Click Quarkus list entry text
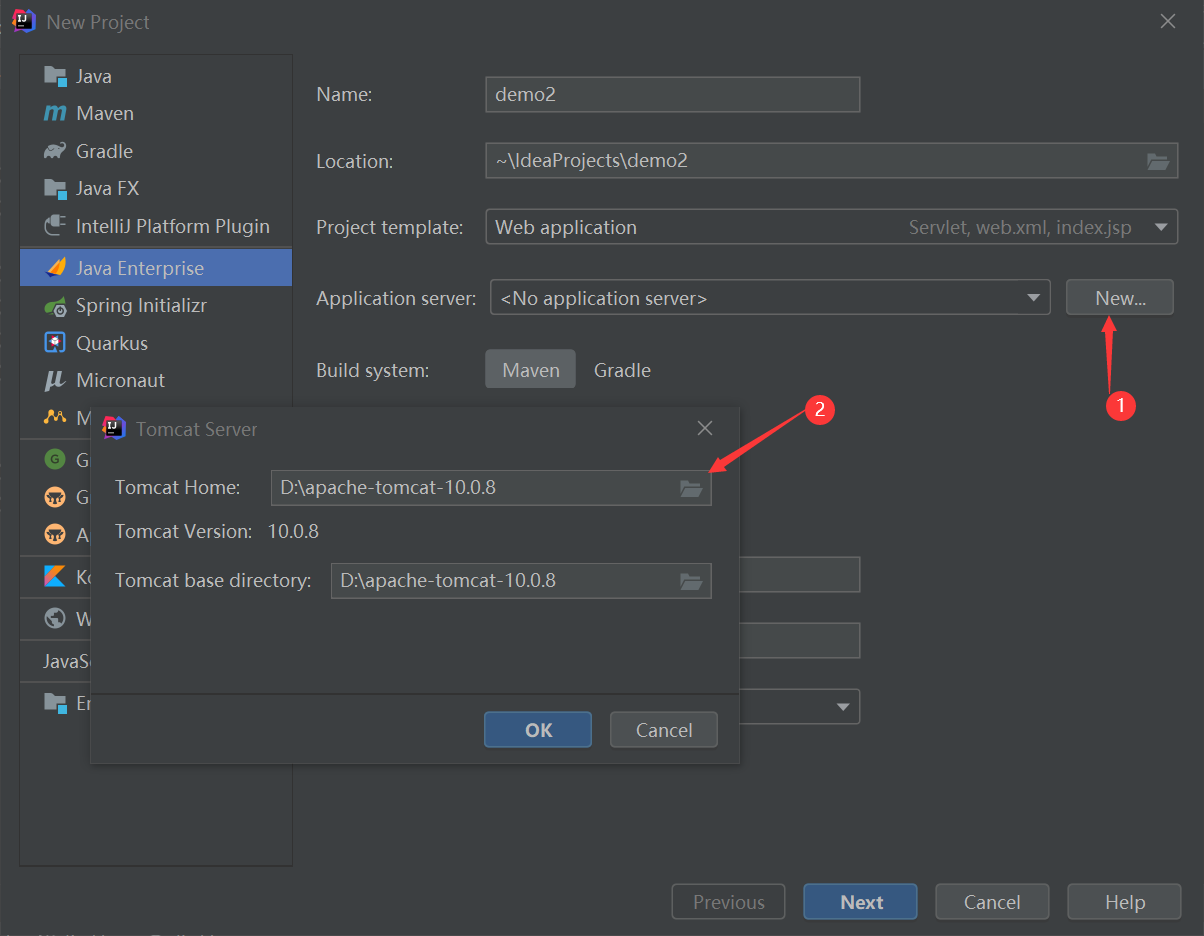 coord(112,343)
